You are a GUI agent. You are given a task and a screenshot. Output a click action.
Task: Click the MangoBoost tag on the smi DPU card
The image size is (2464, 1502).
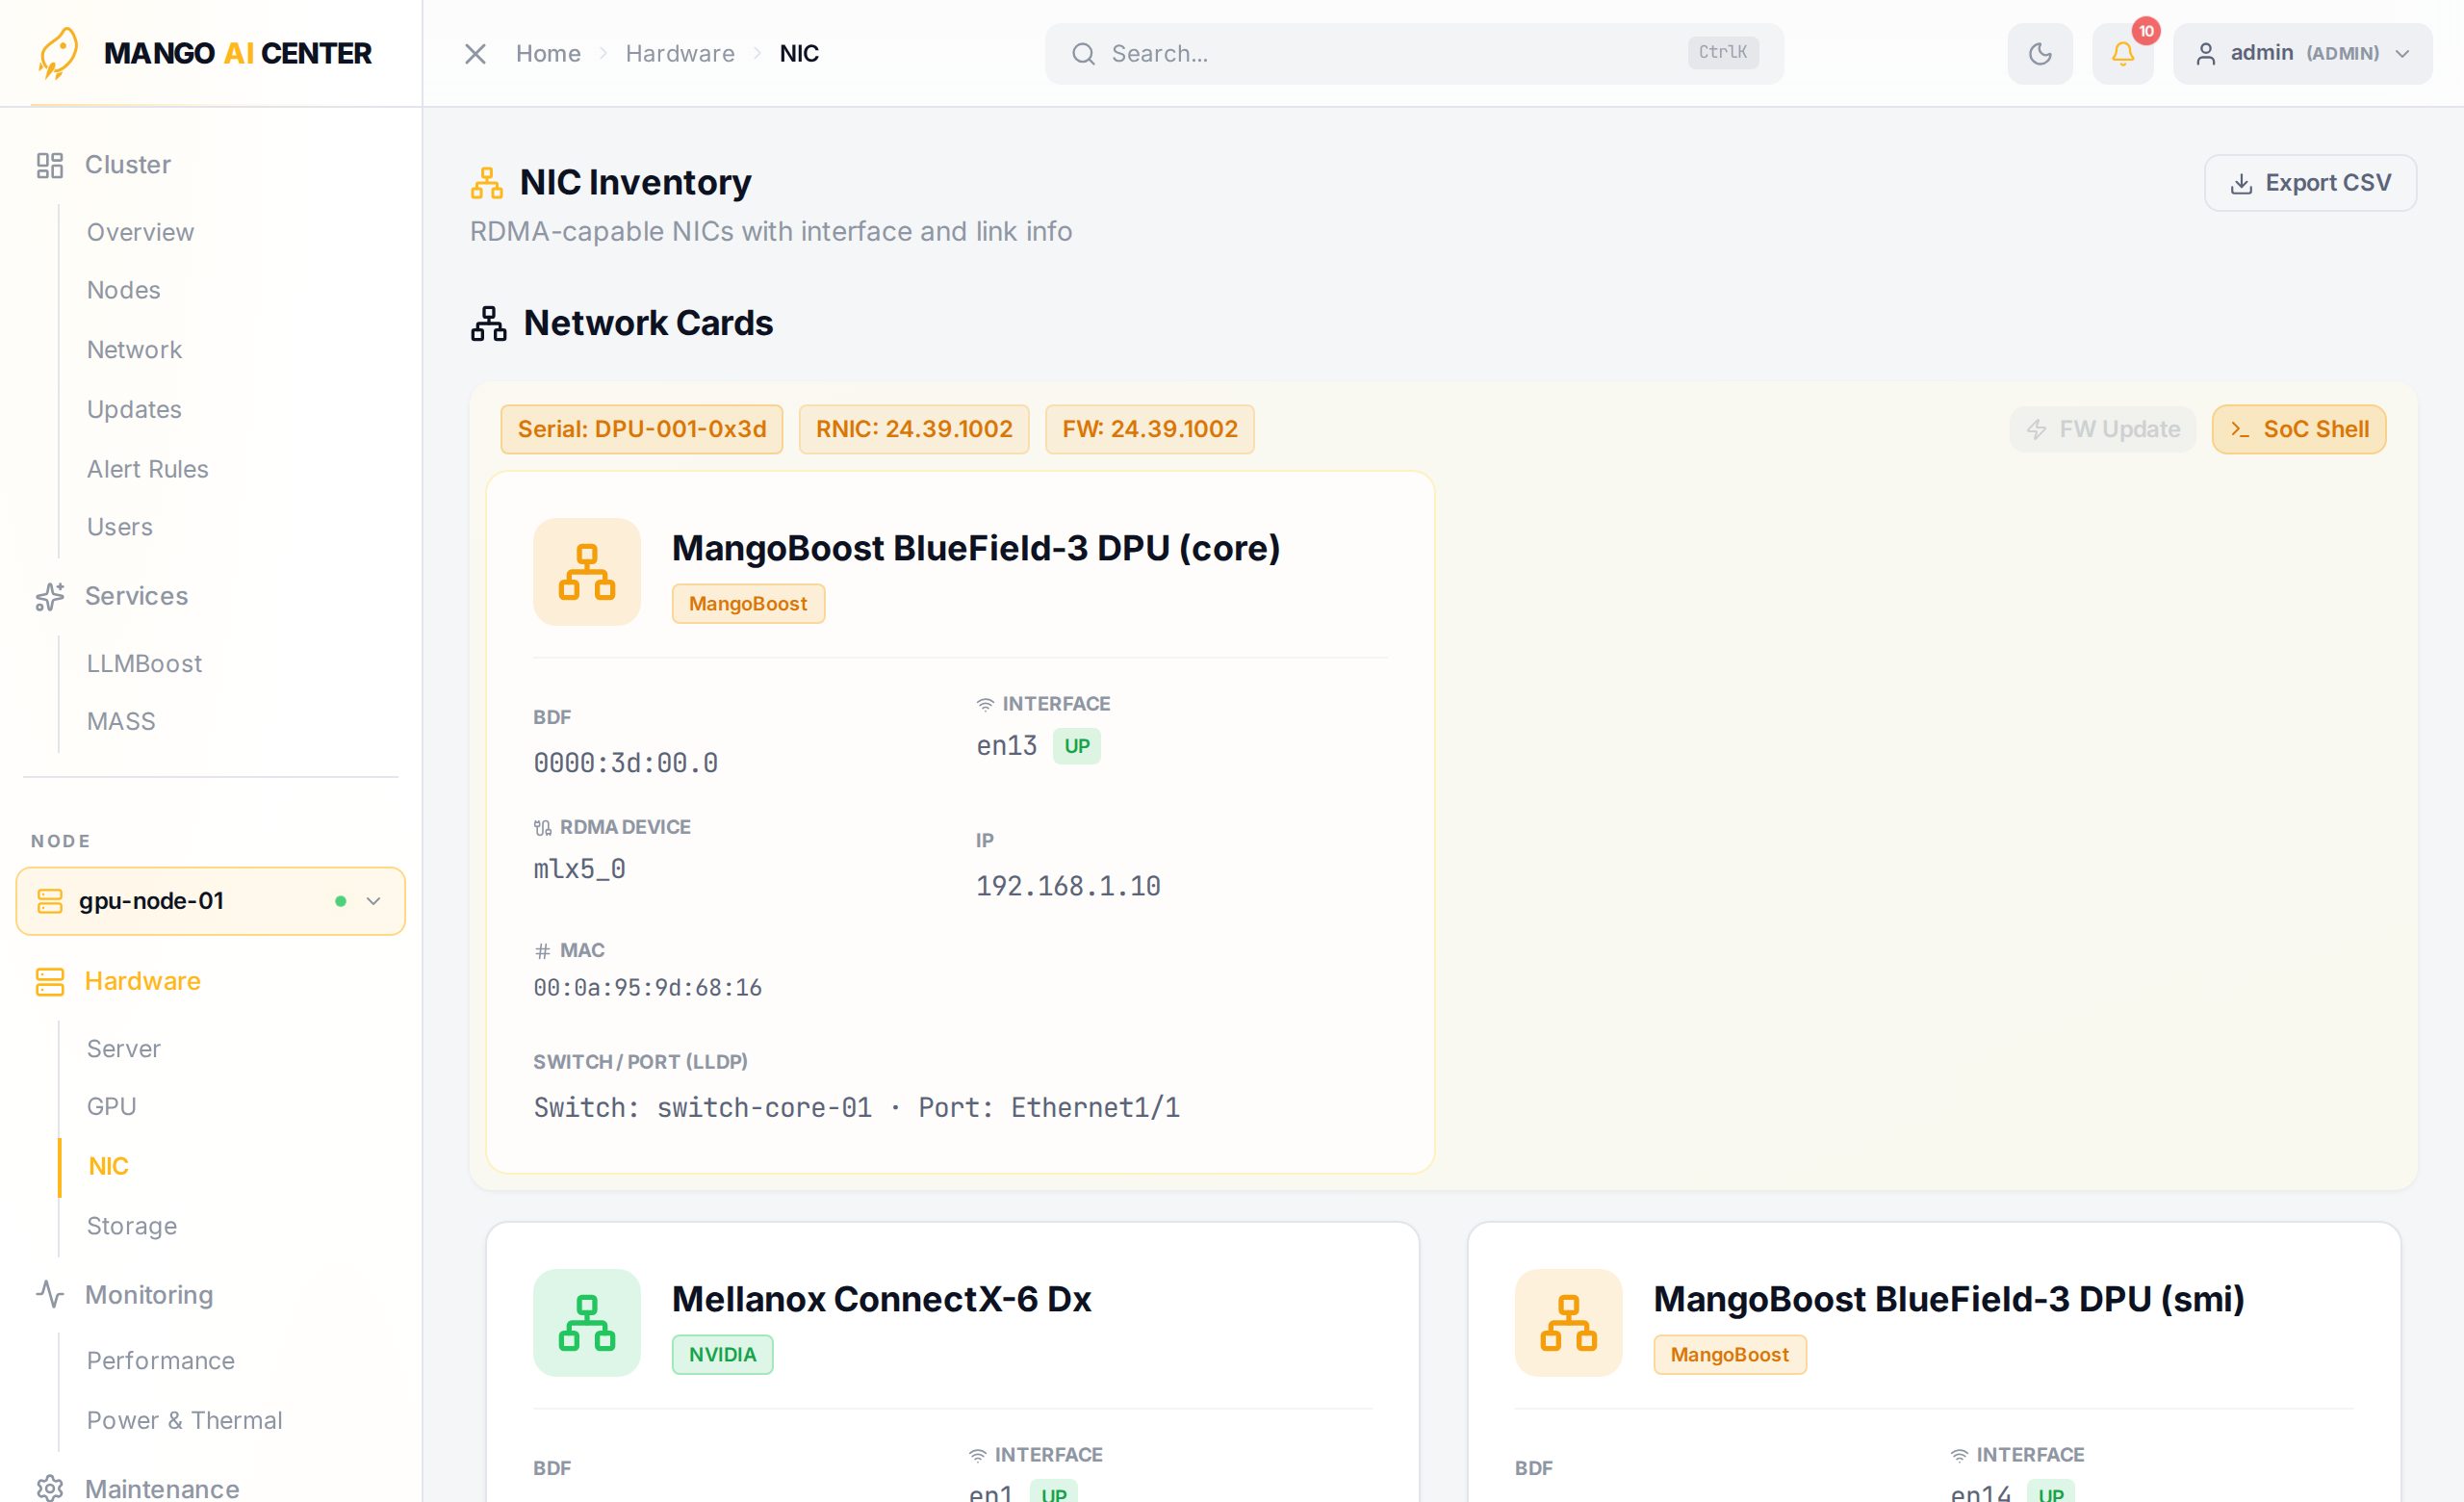(x=1729, y=1354)
